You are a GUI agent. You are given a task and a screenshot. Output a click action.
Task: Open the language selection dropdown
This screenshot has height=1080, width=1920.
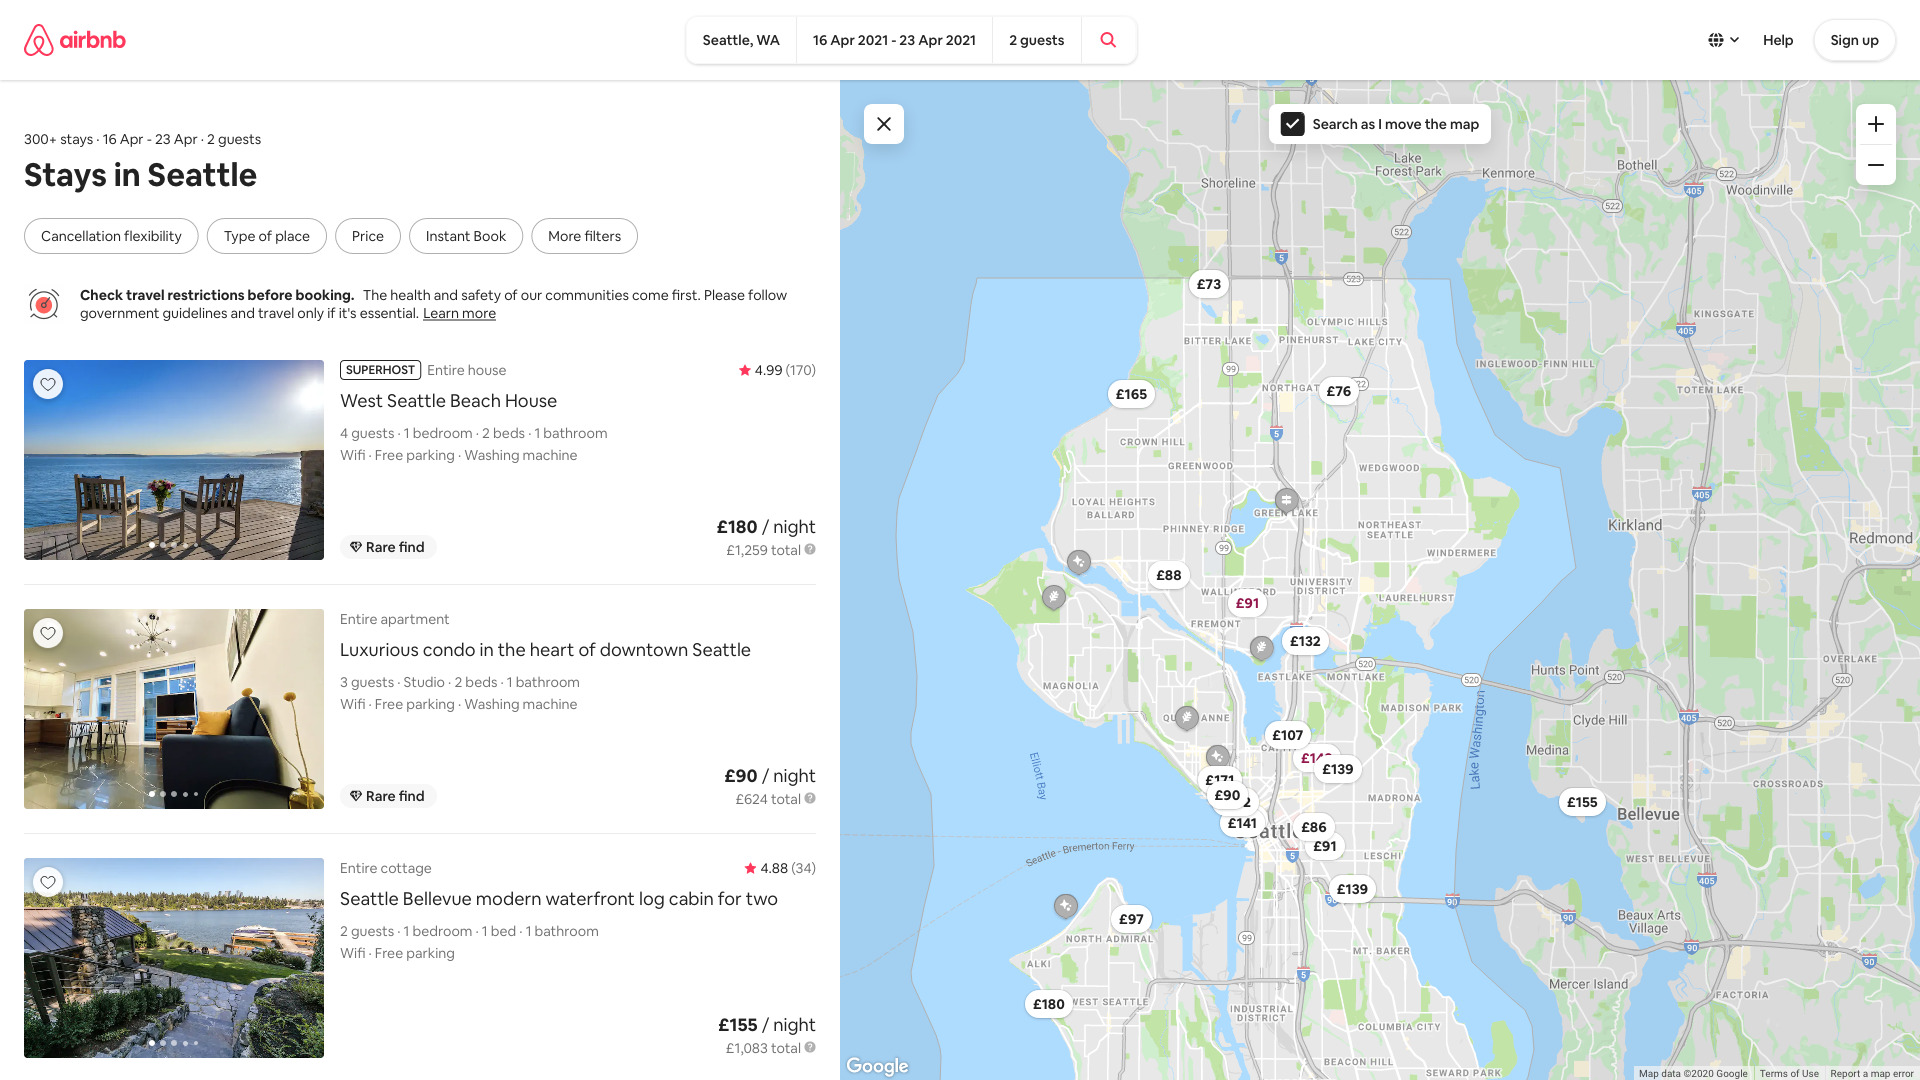coord(1722,40)
